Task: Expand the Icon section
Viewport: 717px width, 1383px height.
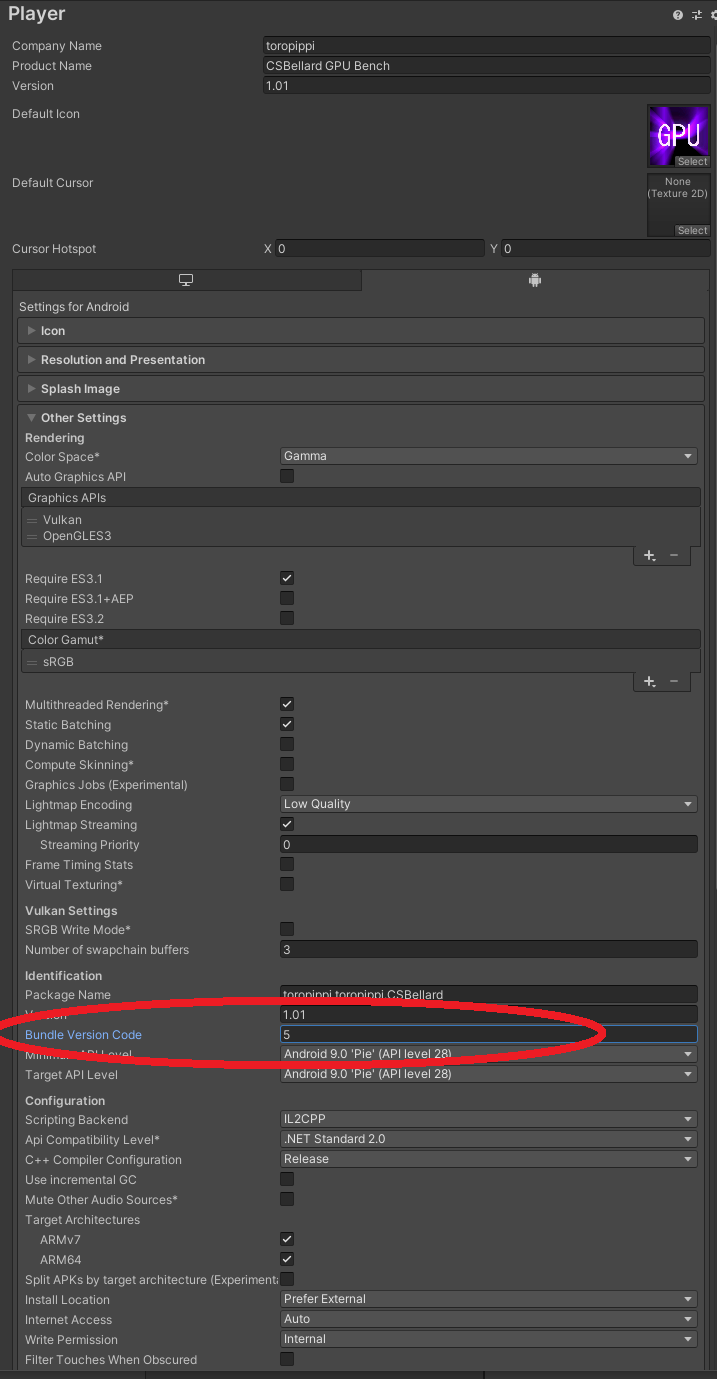Action: (361, 331)
